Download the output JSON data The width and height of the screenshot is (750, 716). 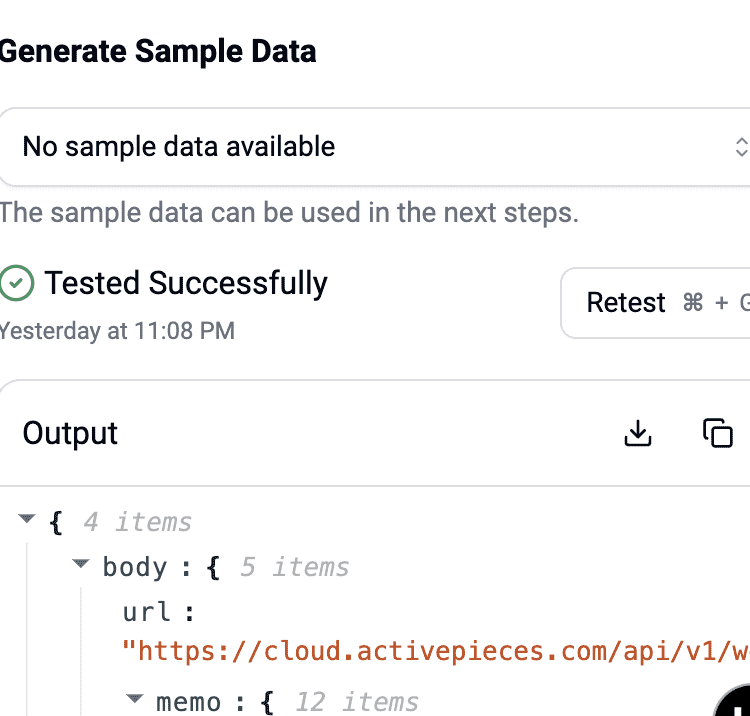coord(638,433)
